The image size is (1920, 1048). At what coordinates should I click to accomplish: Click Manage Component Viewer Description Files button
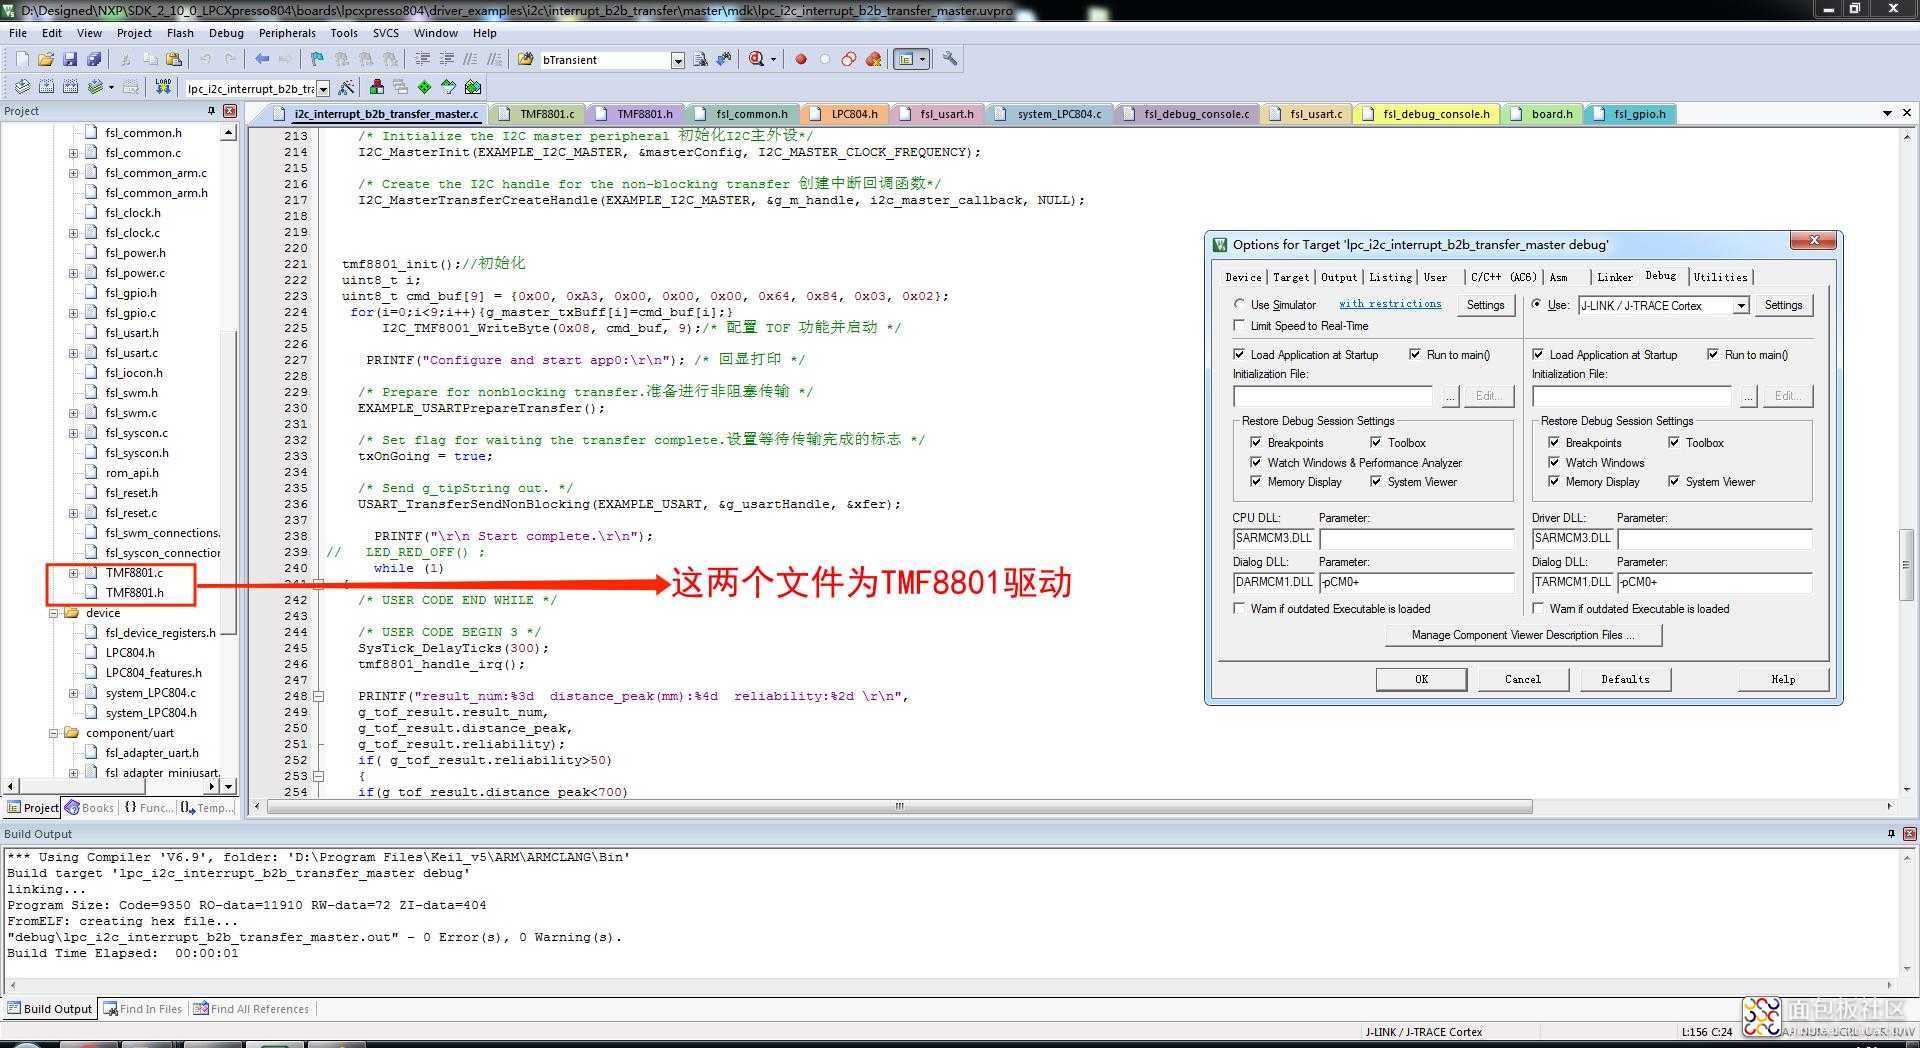pyautogui.click(x=1523, y=635)
